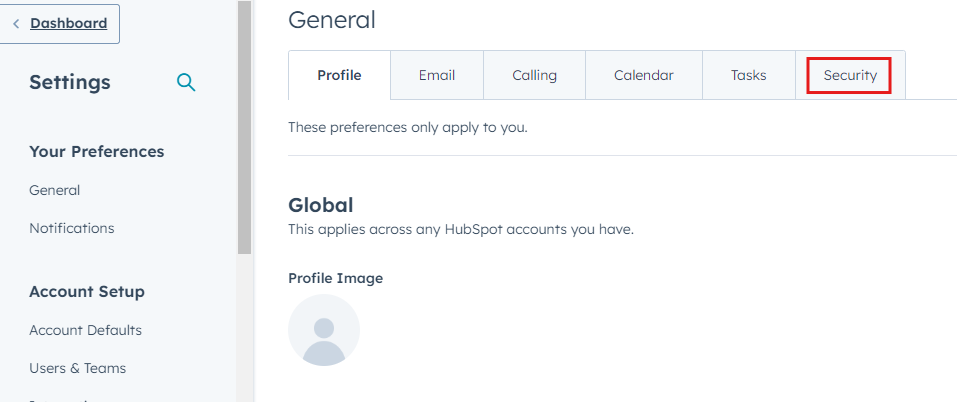Switch to the Profile tab
The width and height of the screenshot is (957, 402).
339,75
